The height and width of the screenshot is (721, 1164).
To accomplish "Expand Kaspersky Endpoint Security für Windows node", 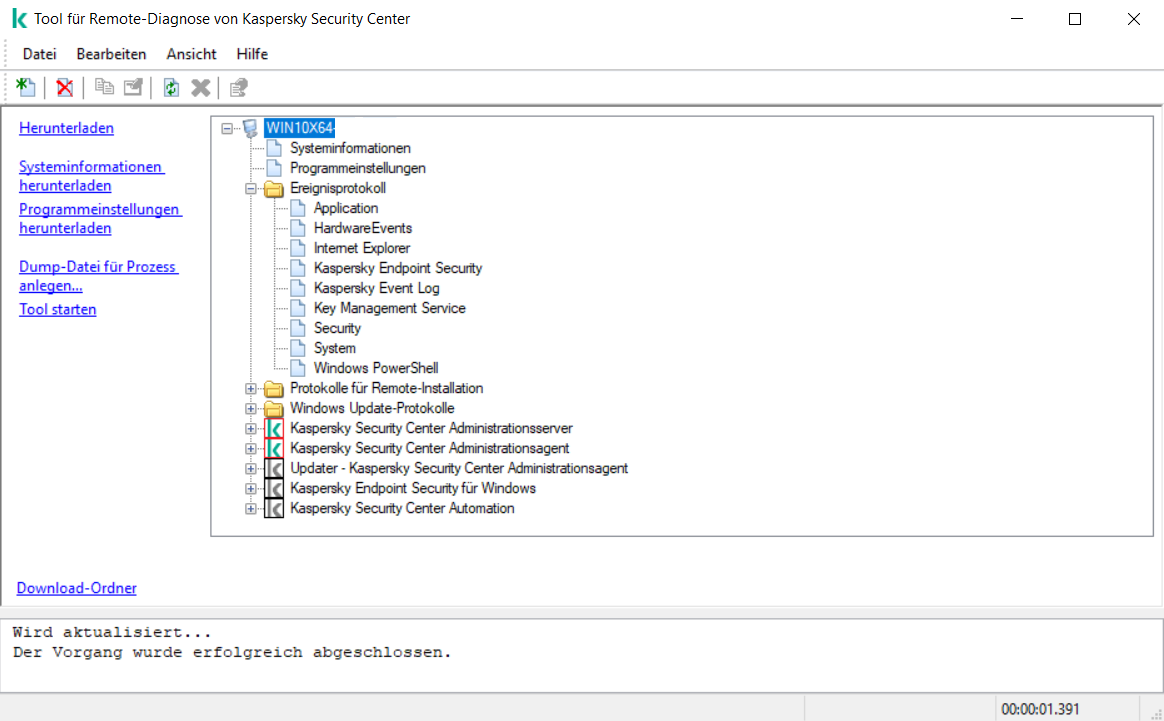I will [251, 489].
